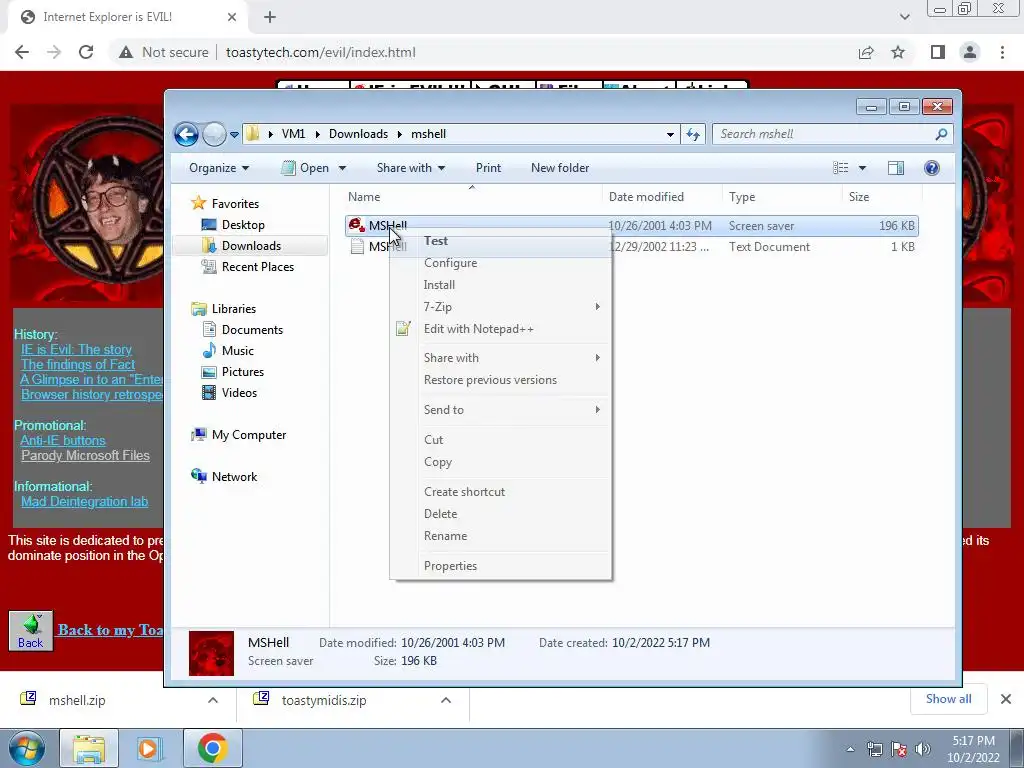Bookmark the page with the star icon
Image resolution: width=1024 pixels, height=768 pixels.
tap(898, 52)
